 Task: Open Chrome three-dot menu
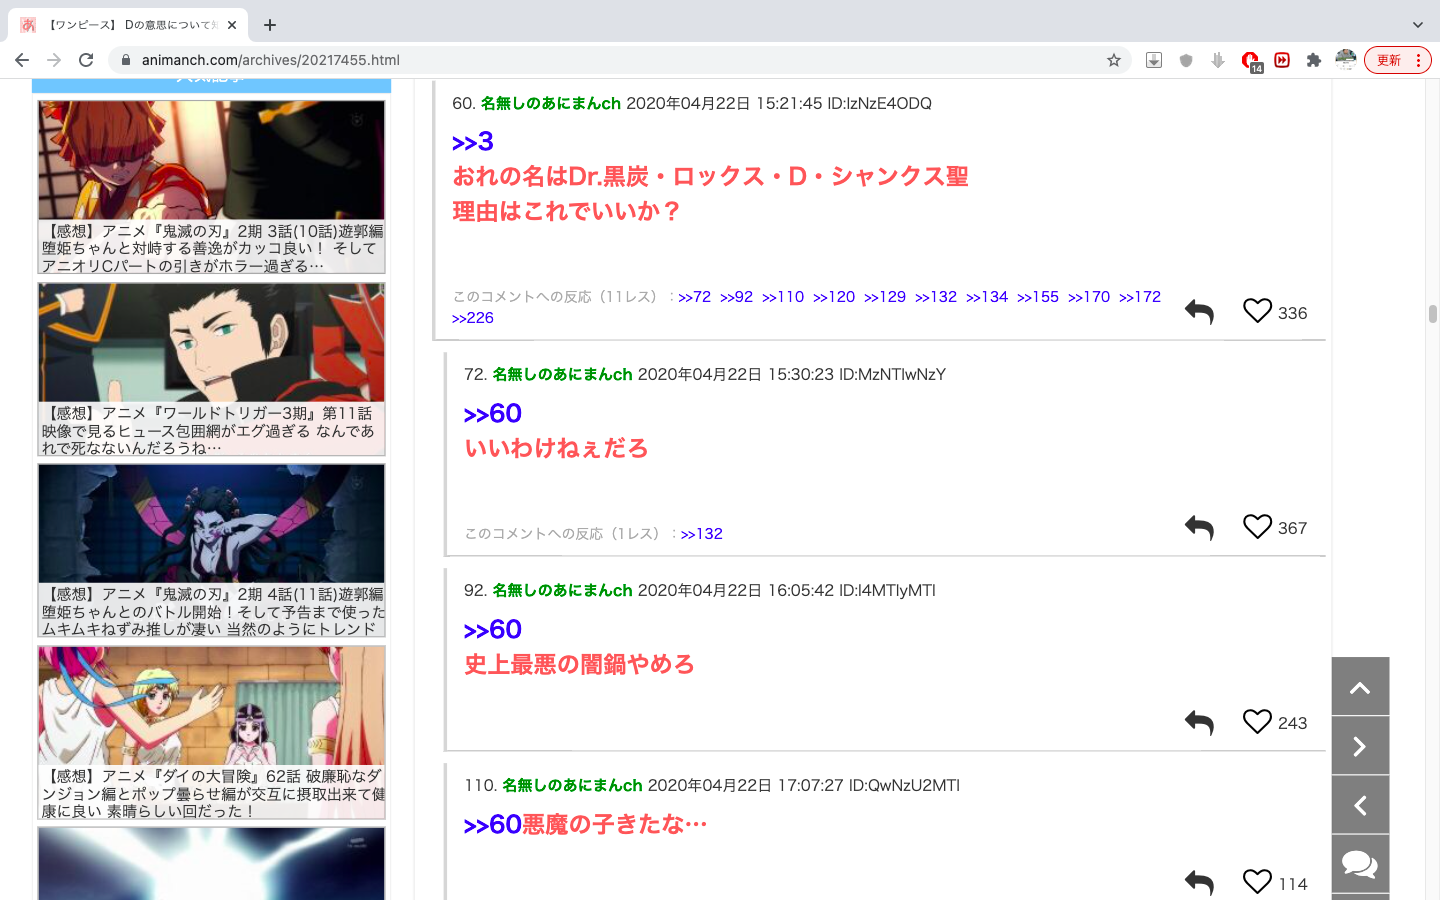click(x=1418, y=60)
